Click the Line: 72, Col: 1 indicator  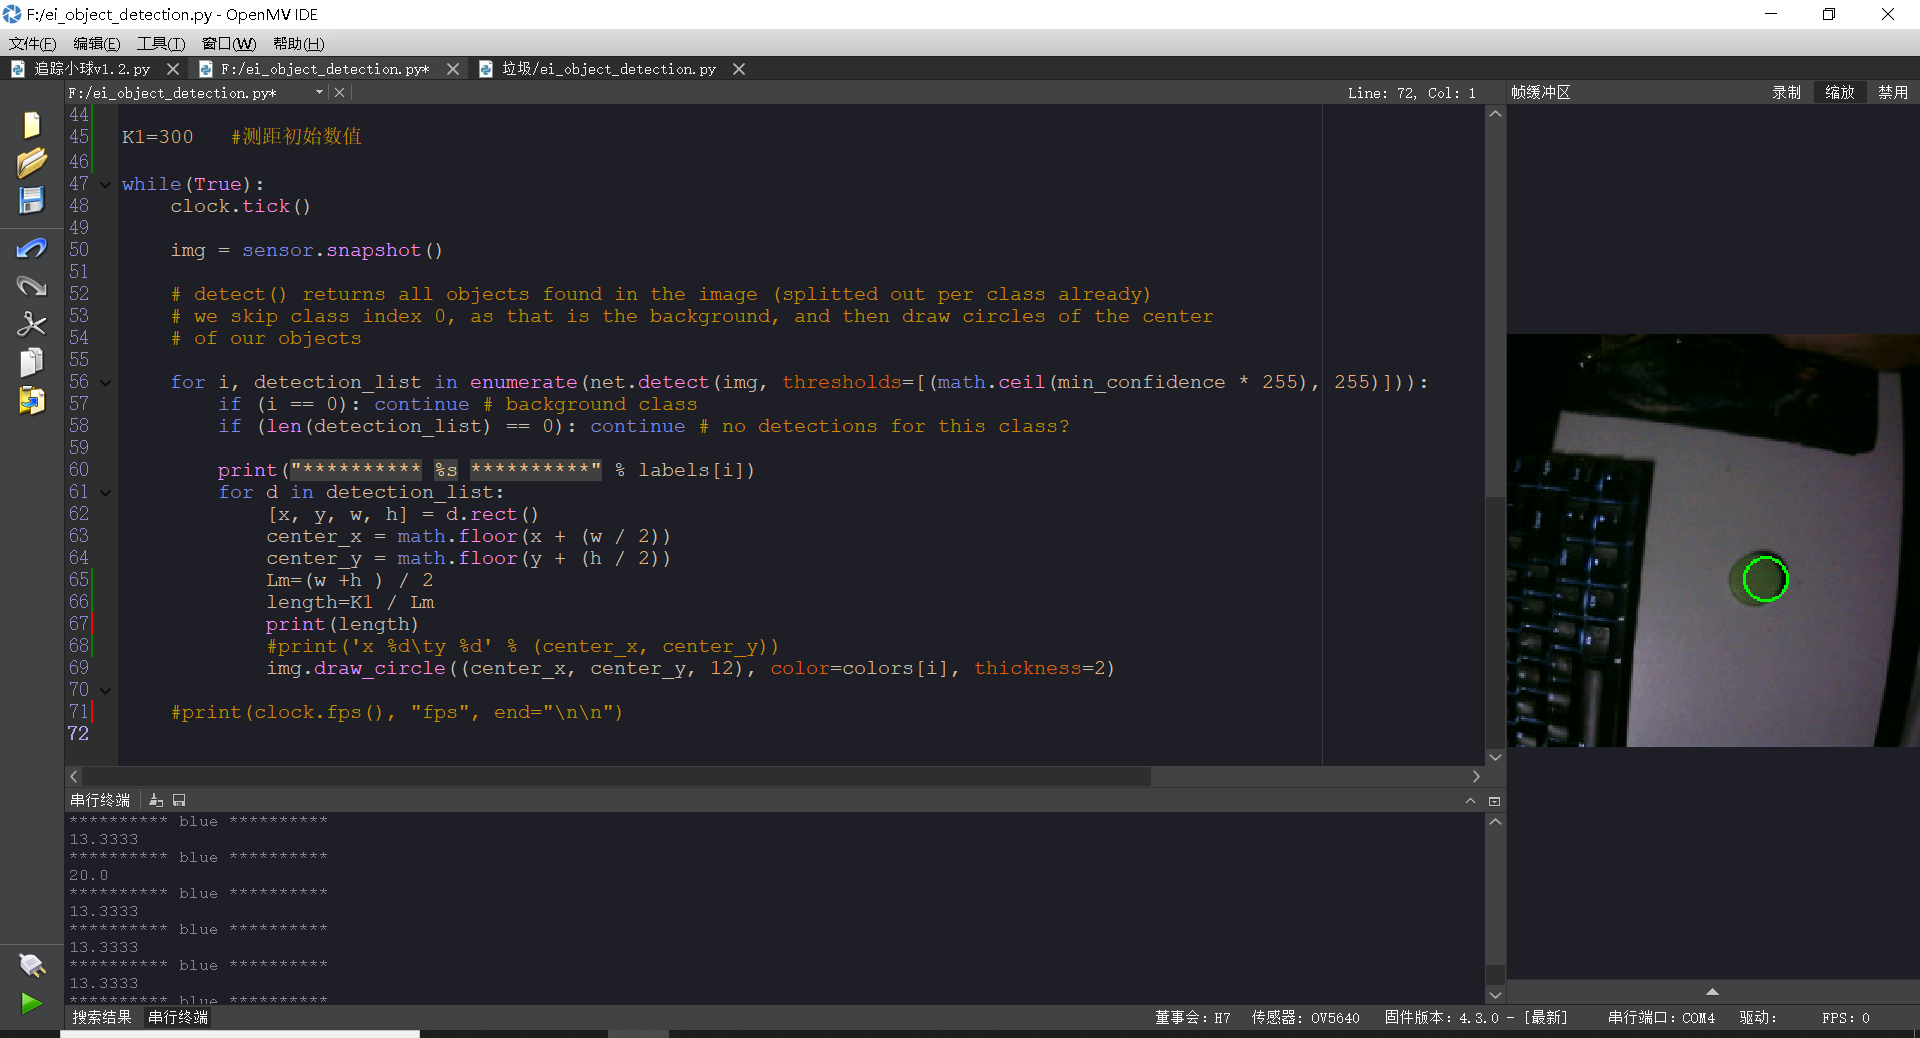1411,92
